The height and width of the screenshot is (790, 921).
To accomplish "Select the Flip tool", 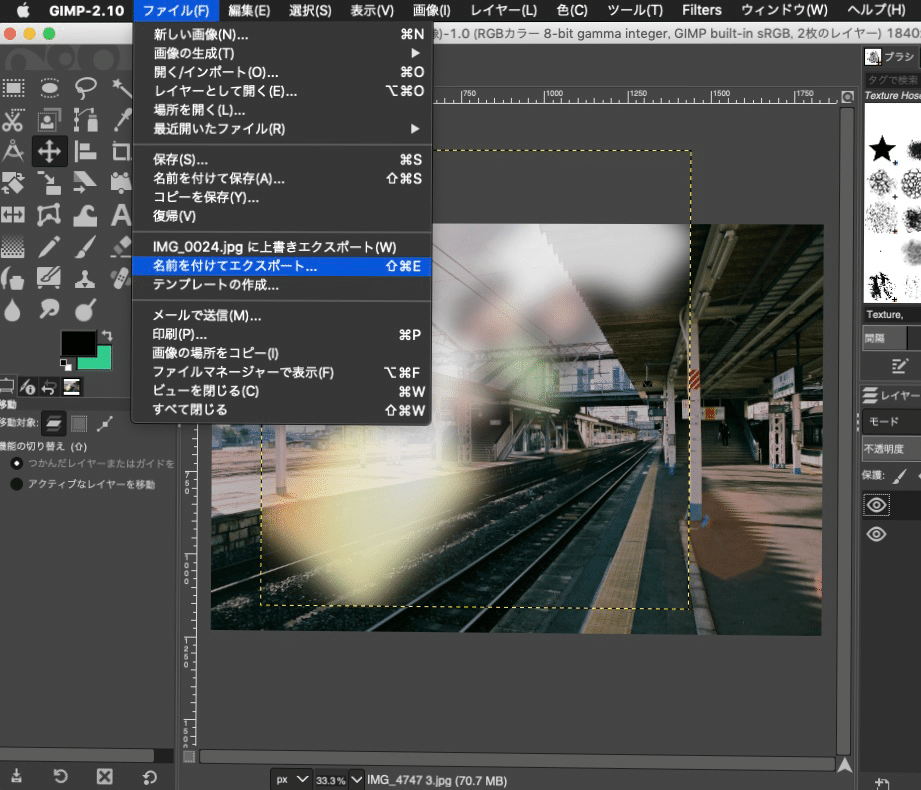I will (13, 215).
